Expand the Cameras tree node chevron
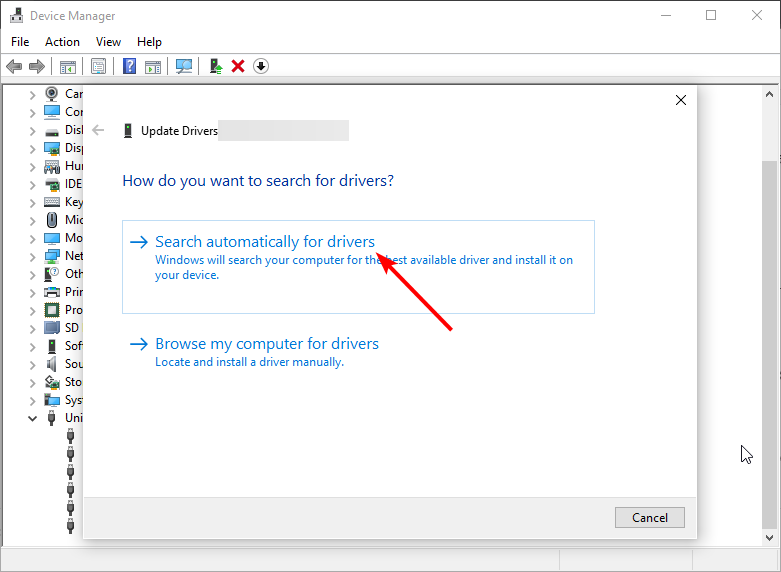The height and width of the screenshot is (572, 781). 32,95
